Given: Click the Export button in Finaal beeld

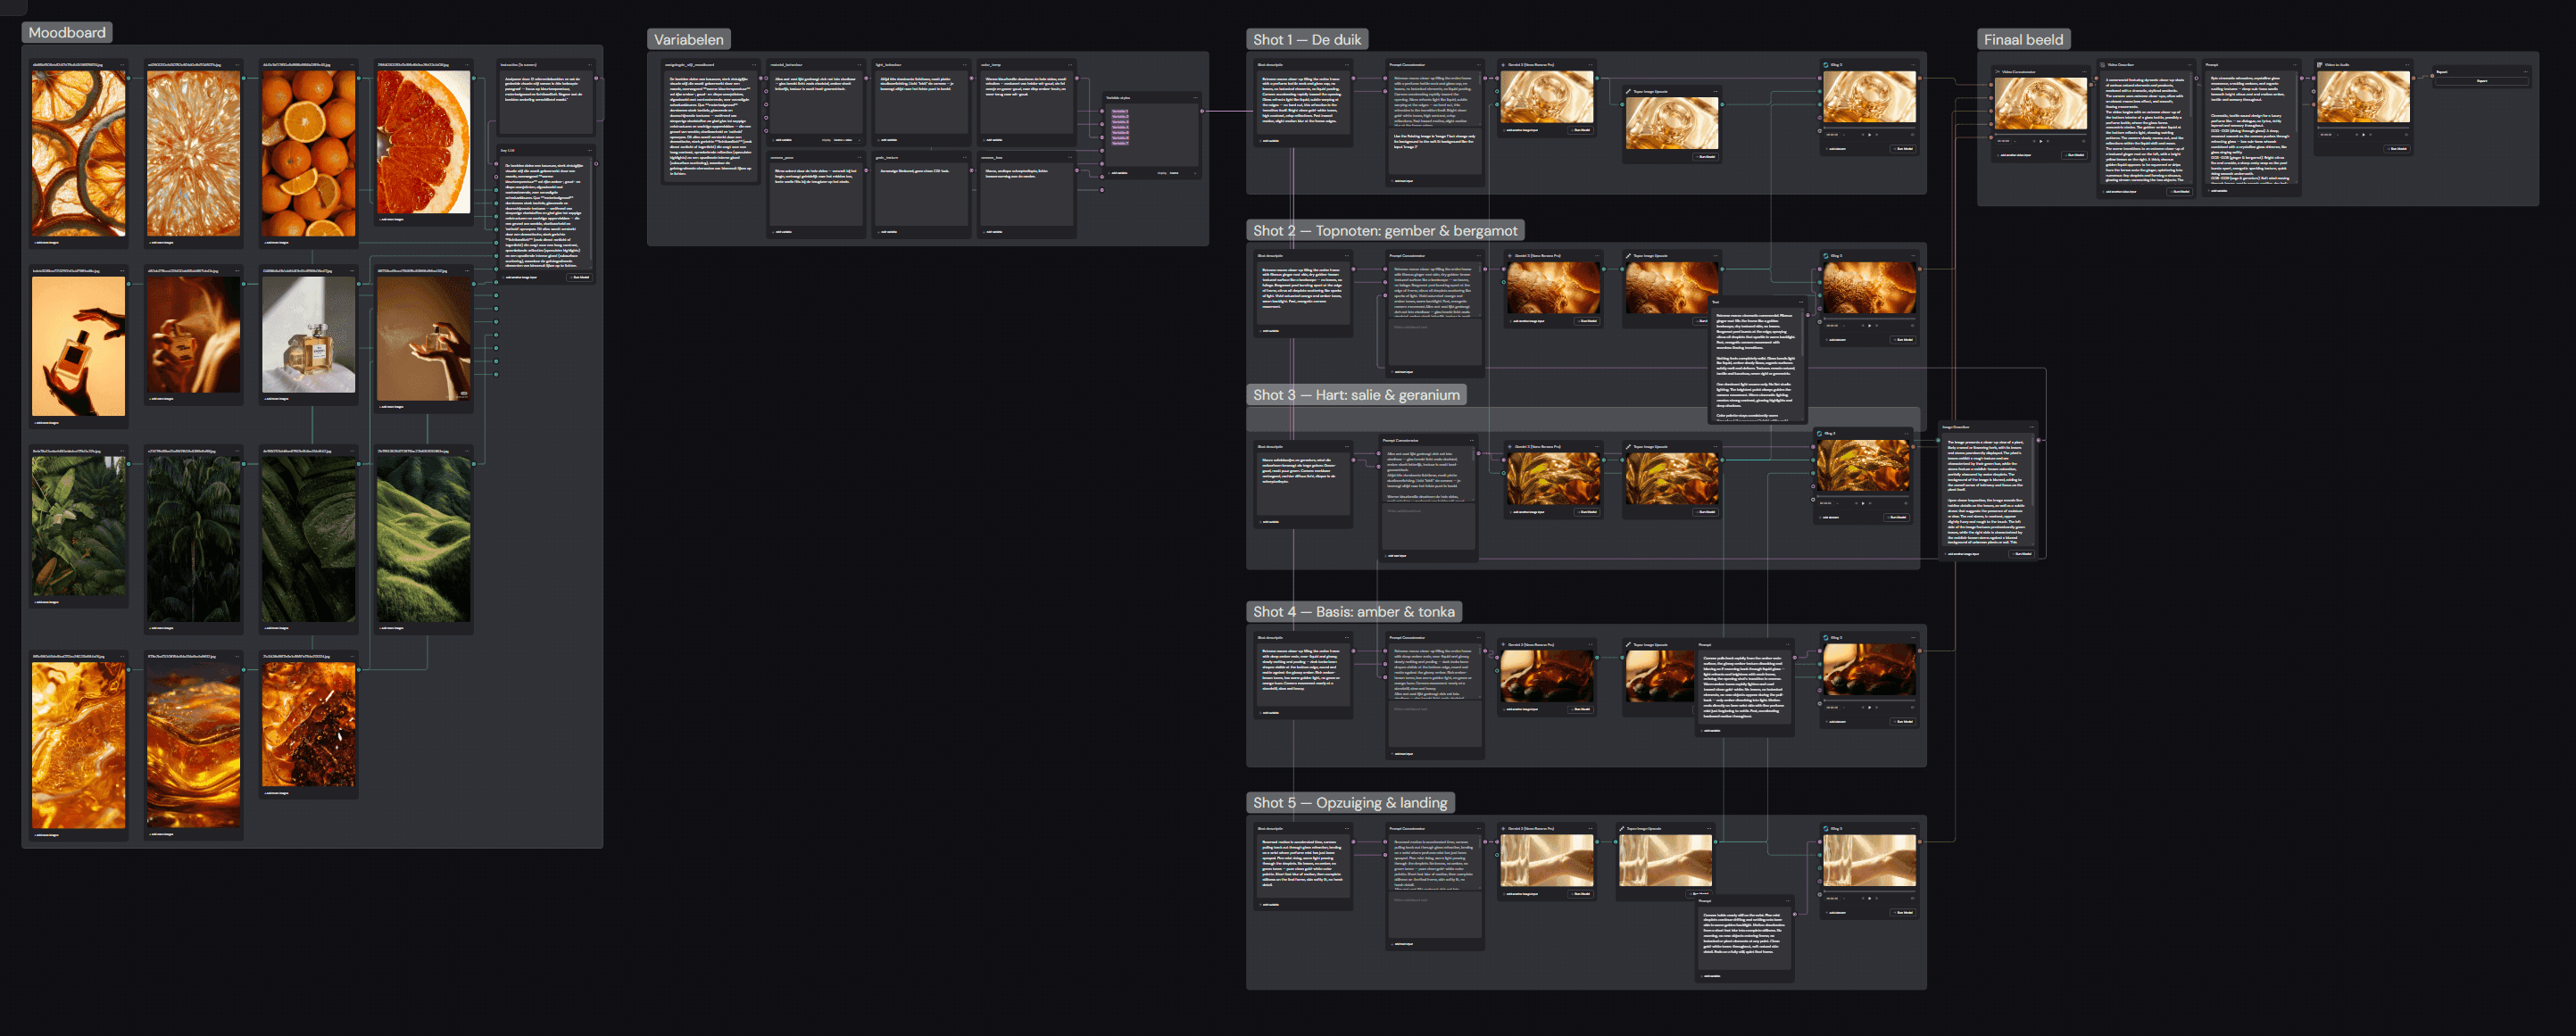Looking at the screenshot, I should point(2481,81).
